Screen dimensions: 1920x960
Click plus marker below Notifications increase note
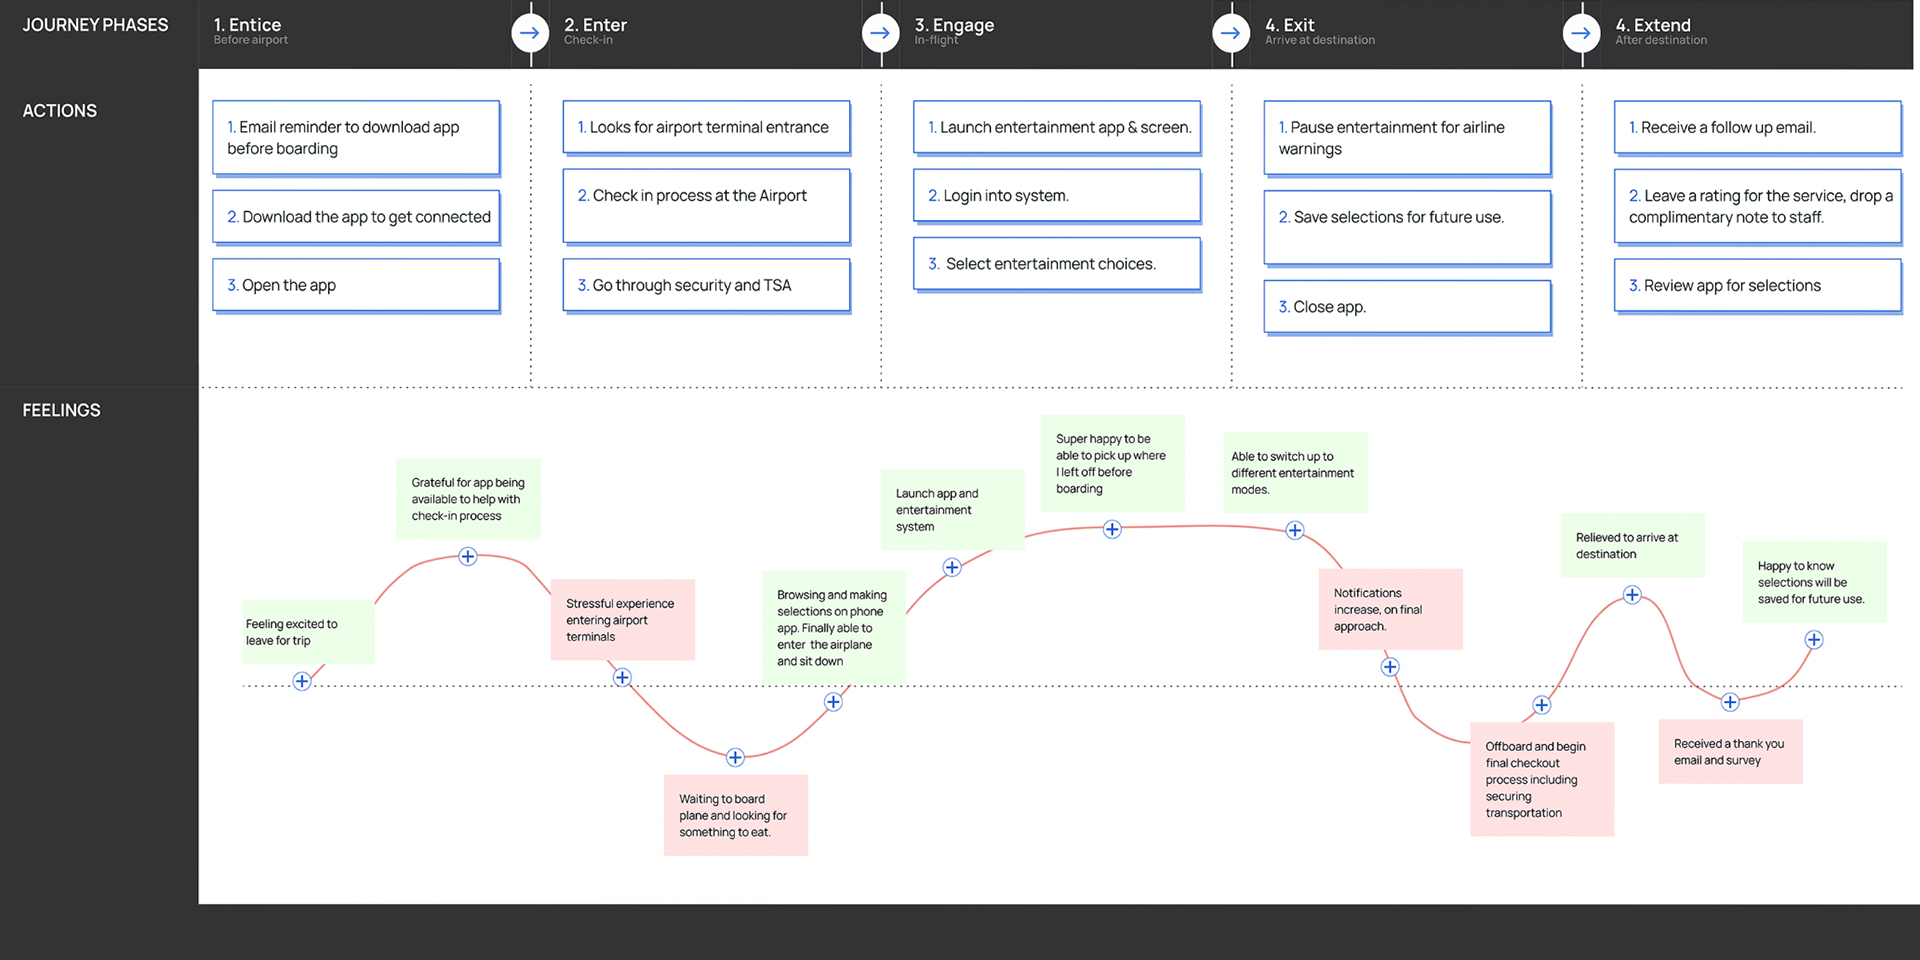pos(1390,667)
